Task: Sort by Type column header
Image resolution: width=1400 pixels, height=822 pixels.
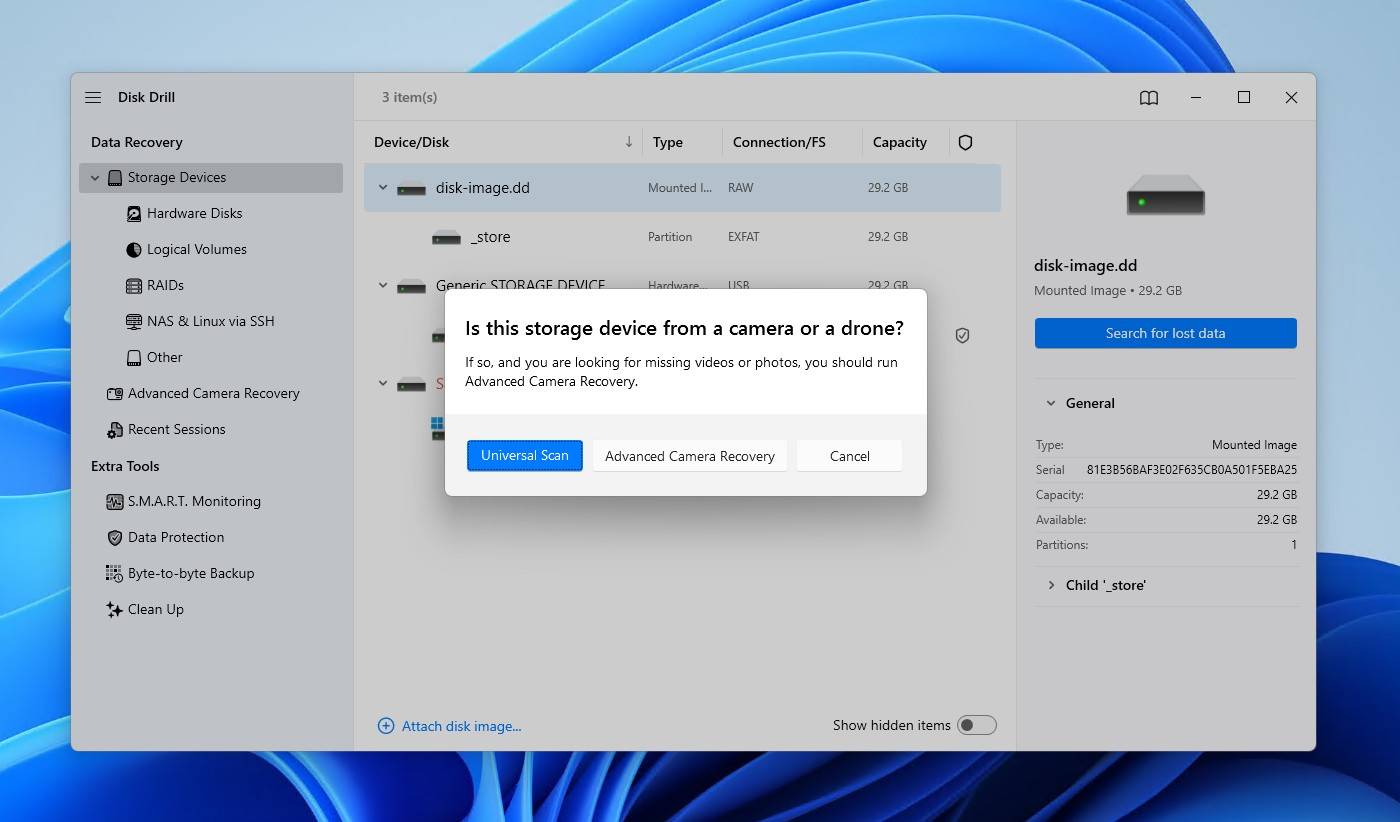Action: [668, 143]
